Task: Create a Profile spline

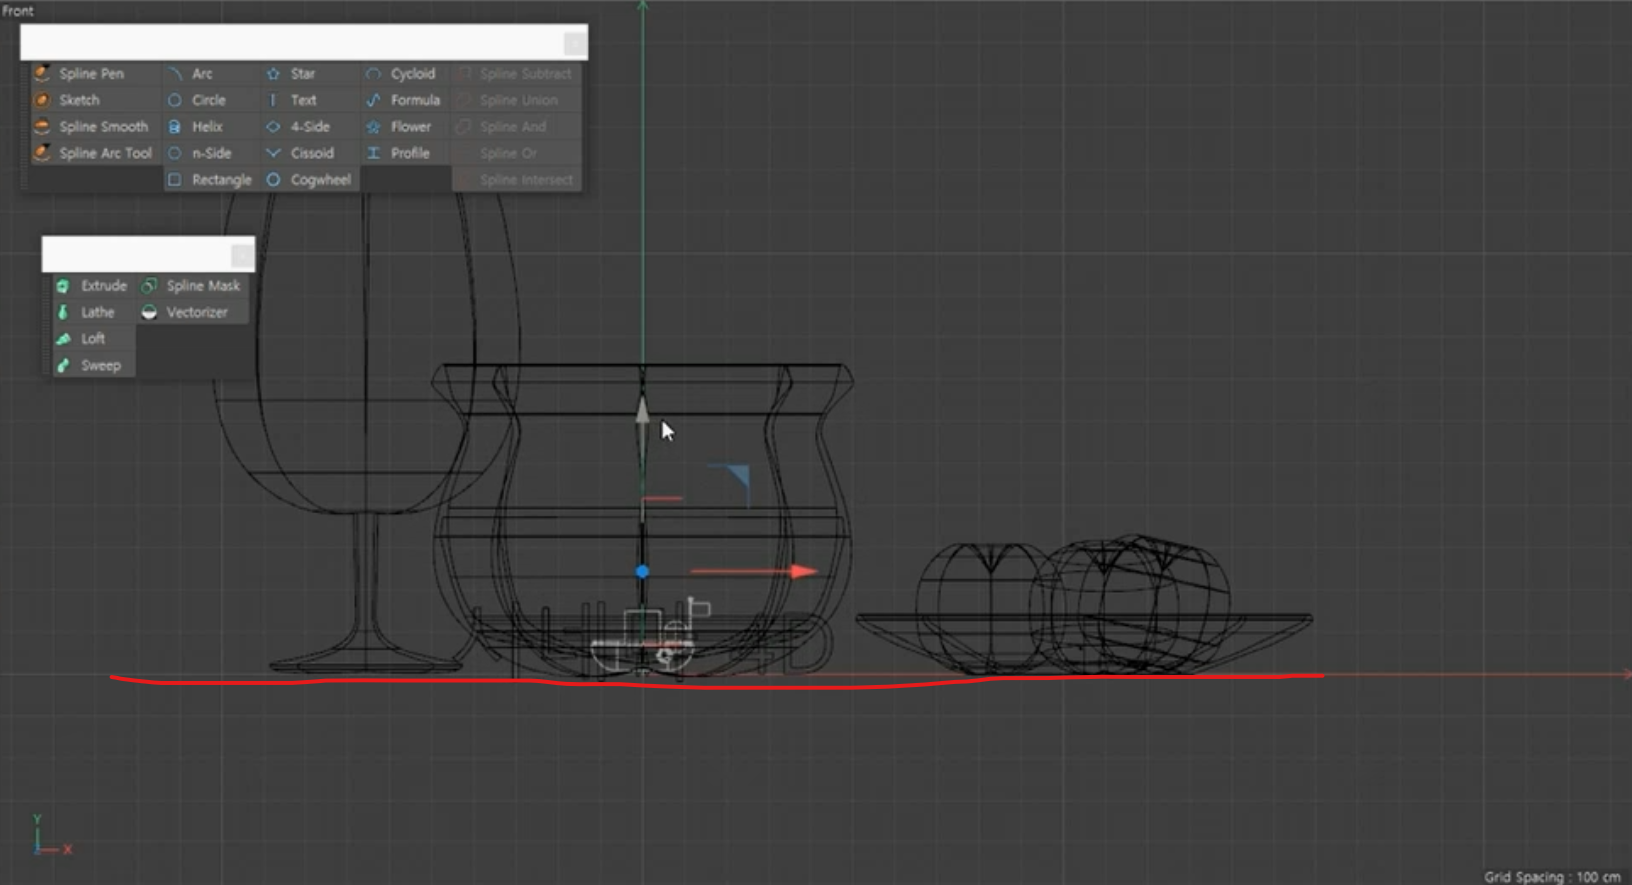Action: point(405,153)
